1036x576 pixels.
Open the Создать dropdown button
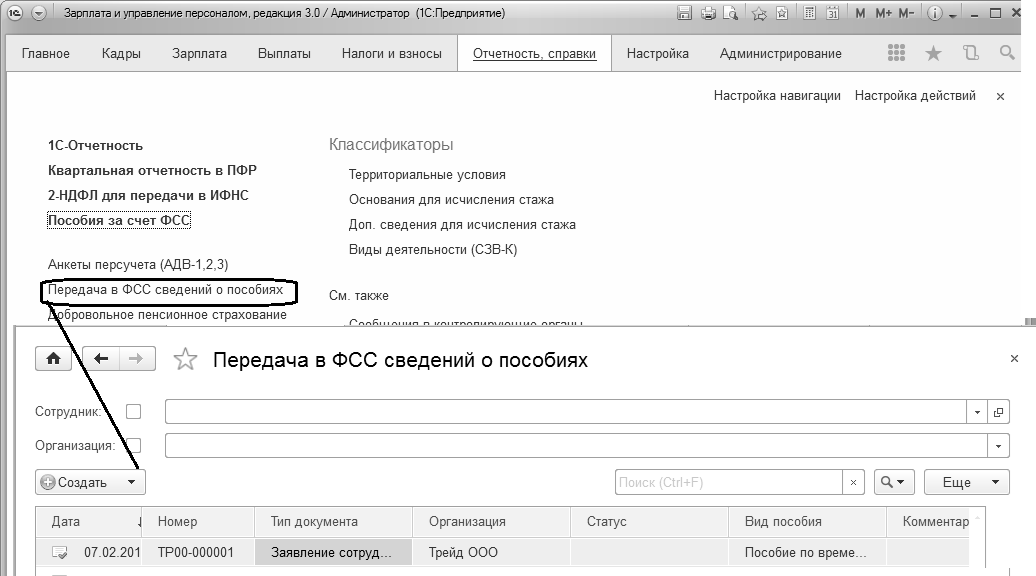(90, 482)
